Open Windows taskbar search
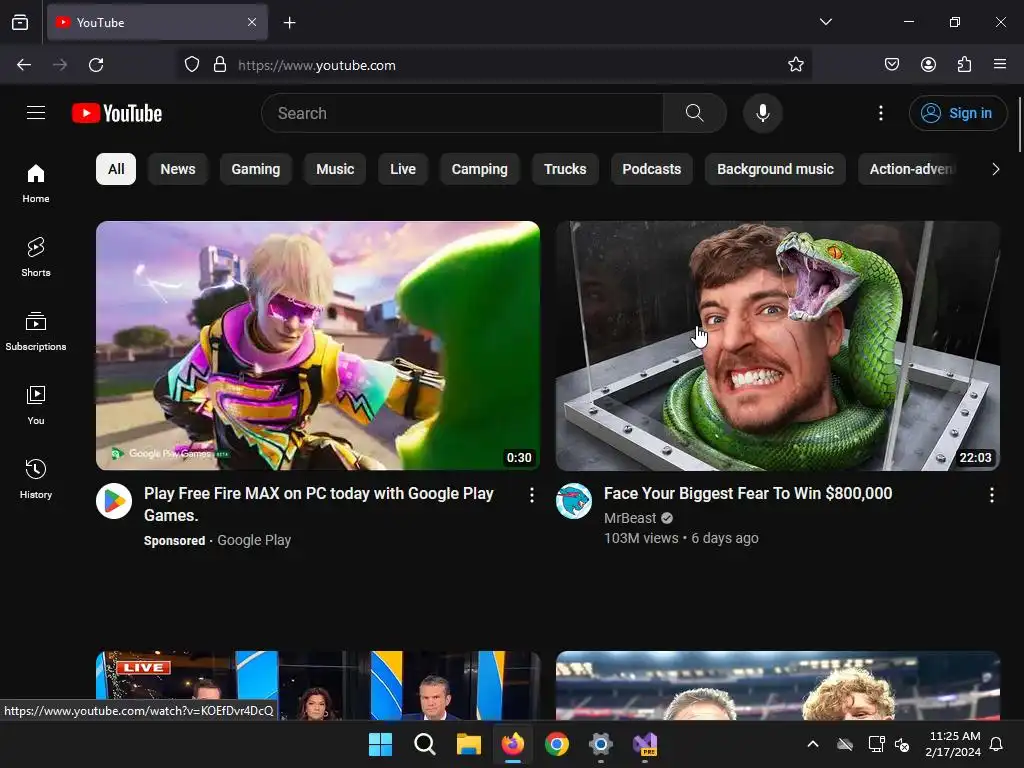Image resolution: width=1024 pixels, height=768 pixels. pos(424,744)
